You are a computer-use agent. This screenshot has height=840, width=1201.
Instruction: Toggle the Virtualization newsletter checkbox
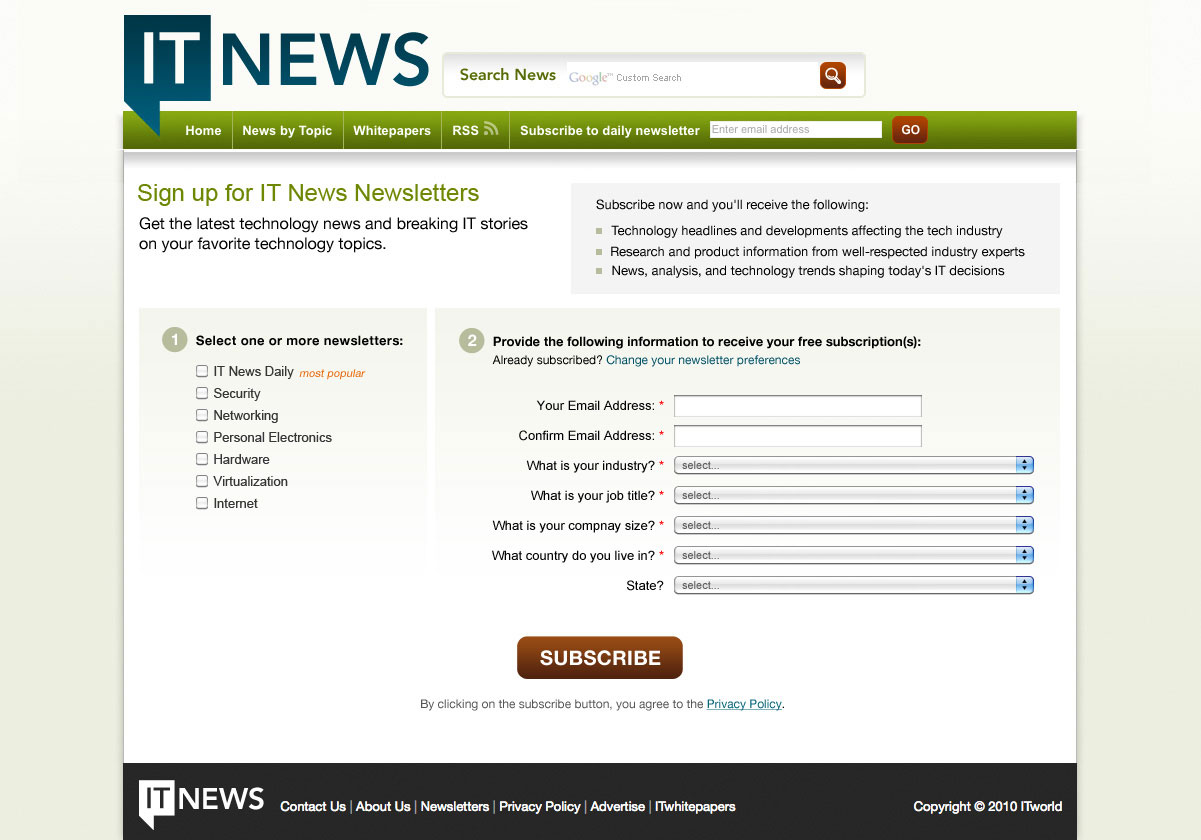point(202,481)
